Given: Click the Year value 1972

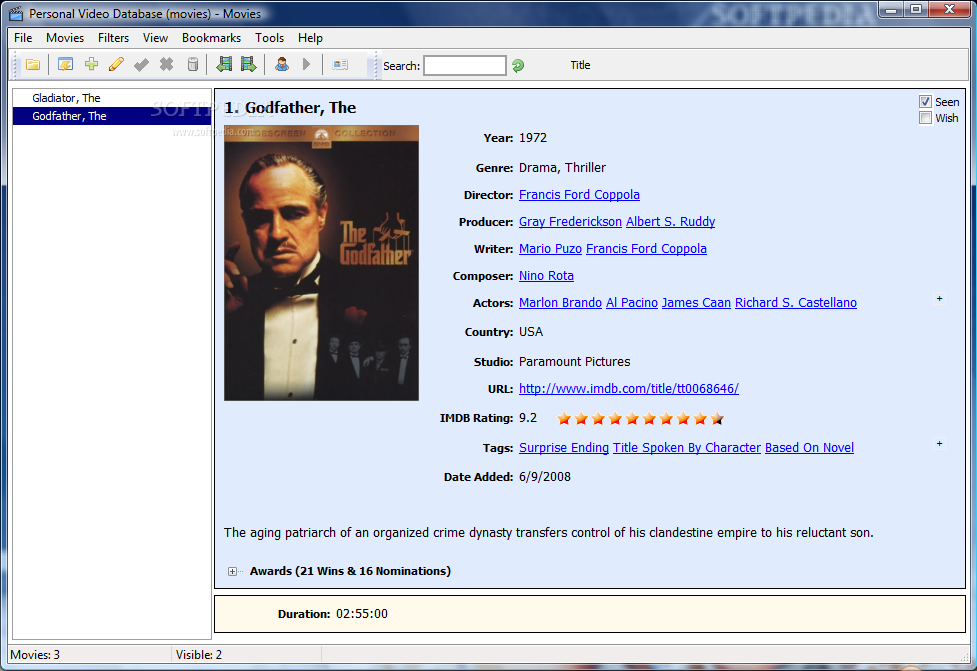Looking at the screenshot, I should 533,138.
